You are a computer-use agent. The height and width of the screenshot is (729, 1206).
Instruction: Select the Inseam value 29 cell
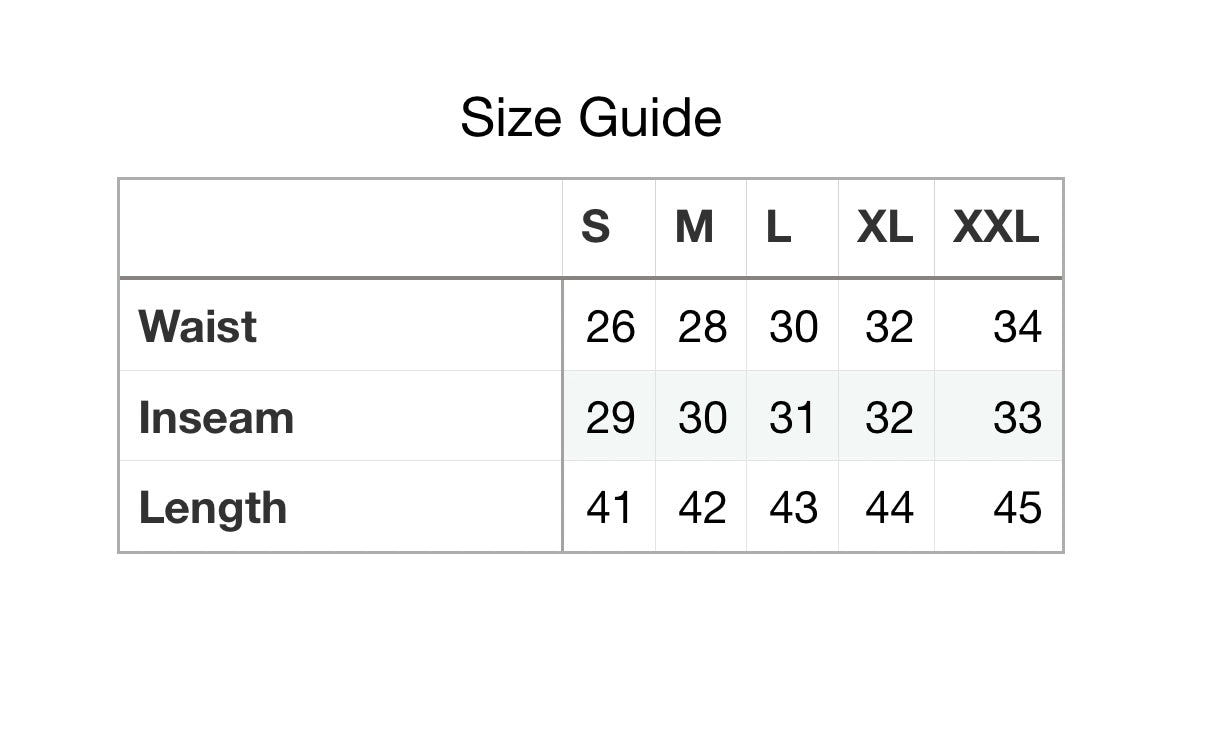[x=610, y=417]
